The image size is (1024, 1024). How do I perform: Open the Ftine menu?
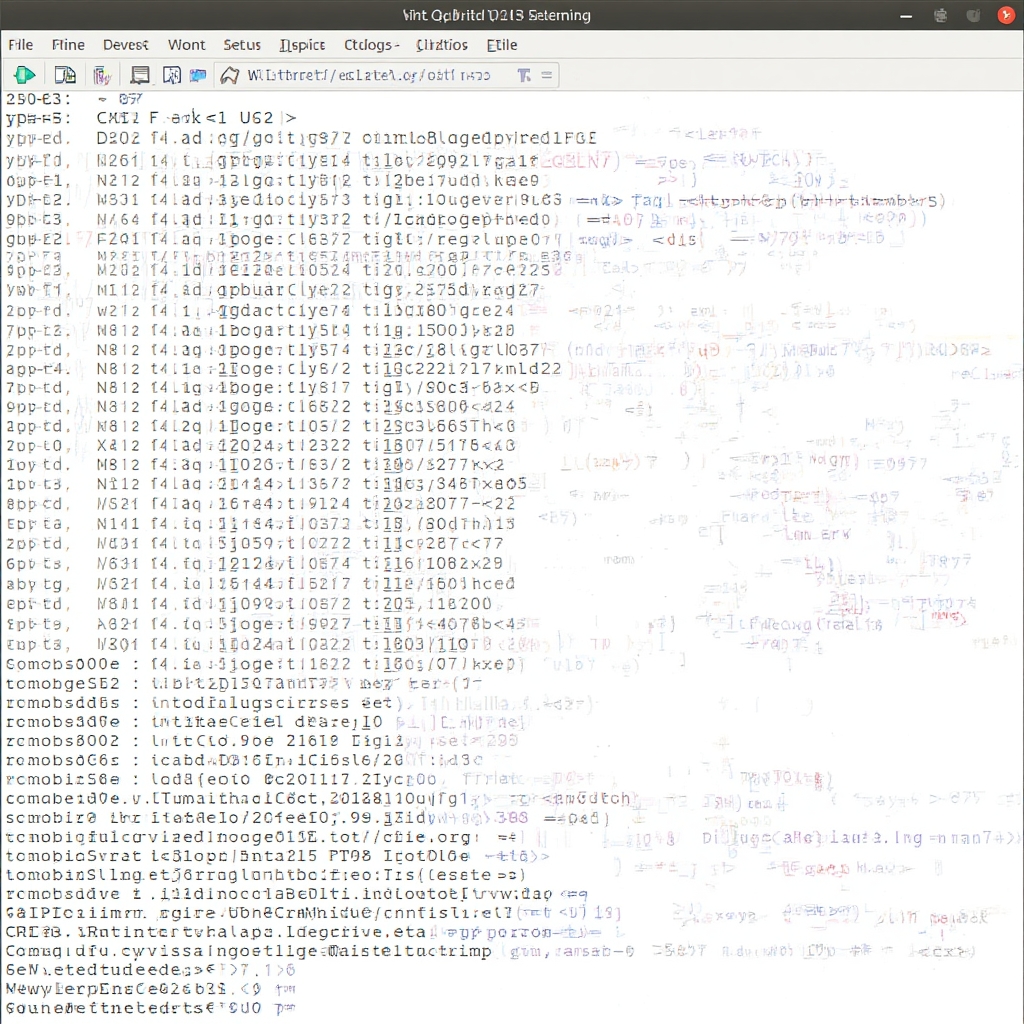tap(68, 44)
